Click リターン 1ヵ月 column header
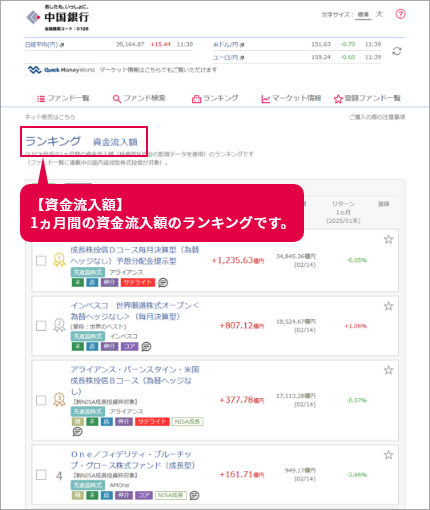Screen dimensions: 430x510 pyautogui.click(x=343, y=212)
